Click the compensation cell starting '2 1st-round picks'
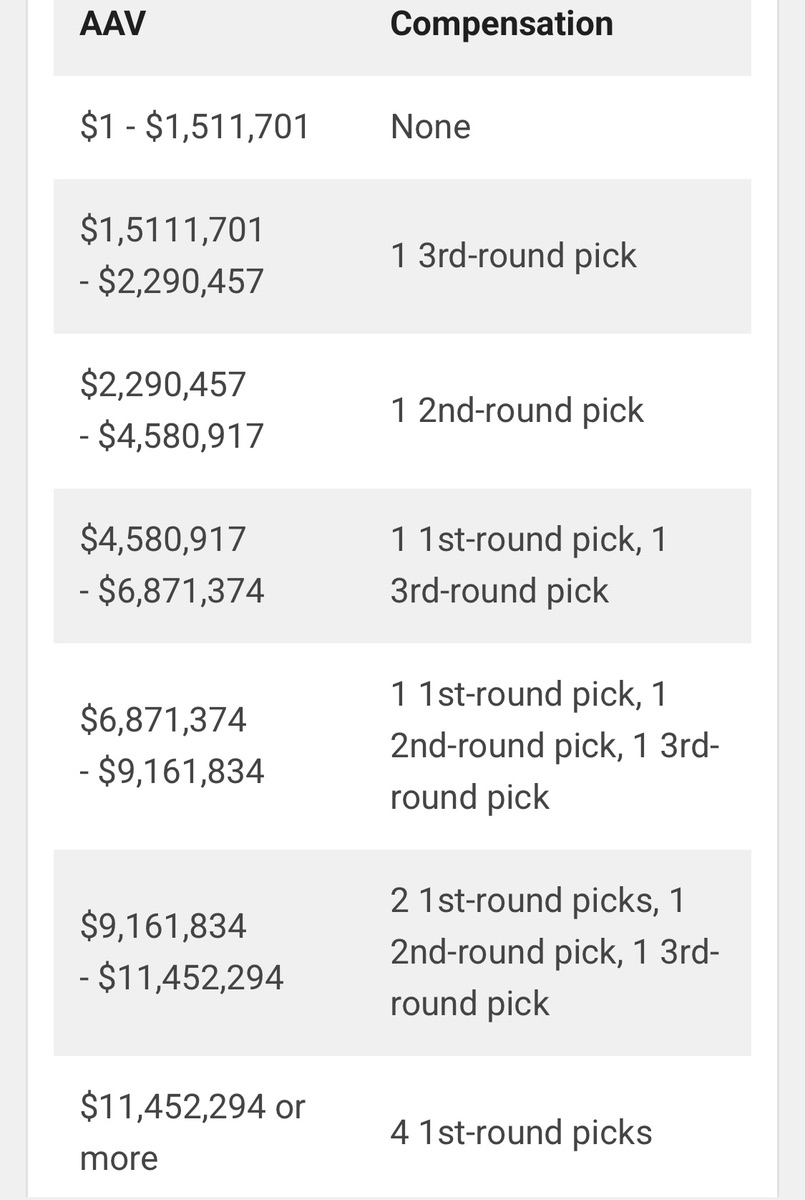This screenshot has height=1200, width=805. click(x=555, y=952)
